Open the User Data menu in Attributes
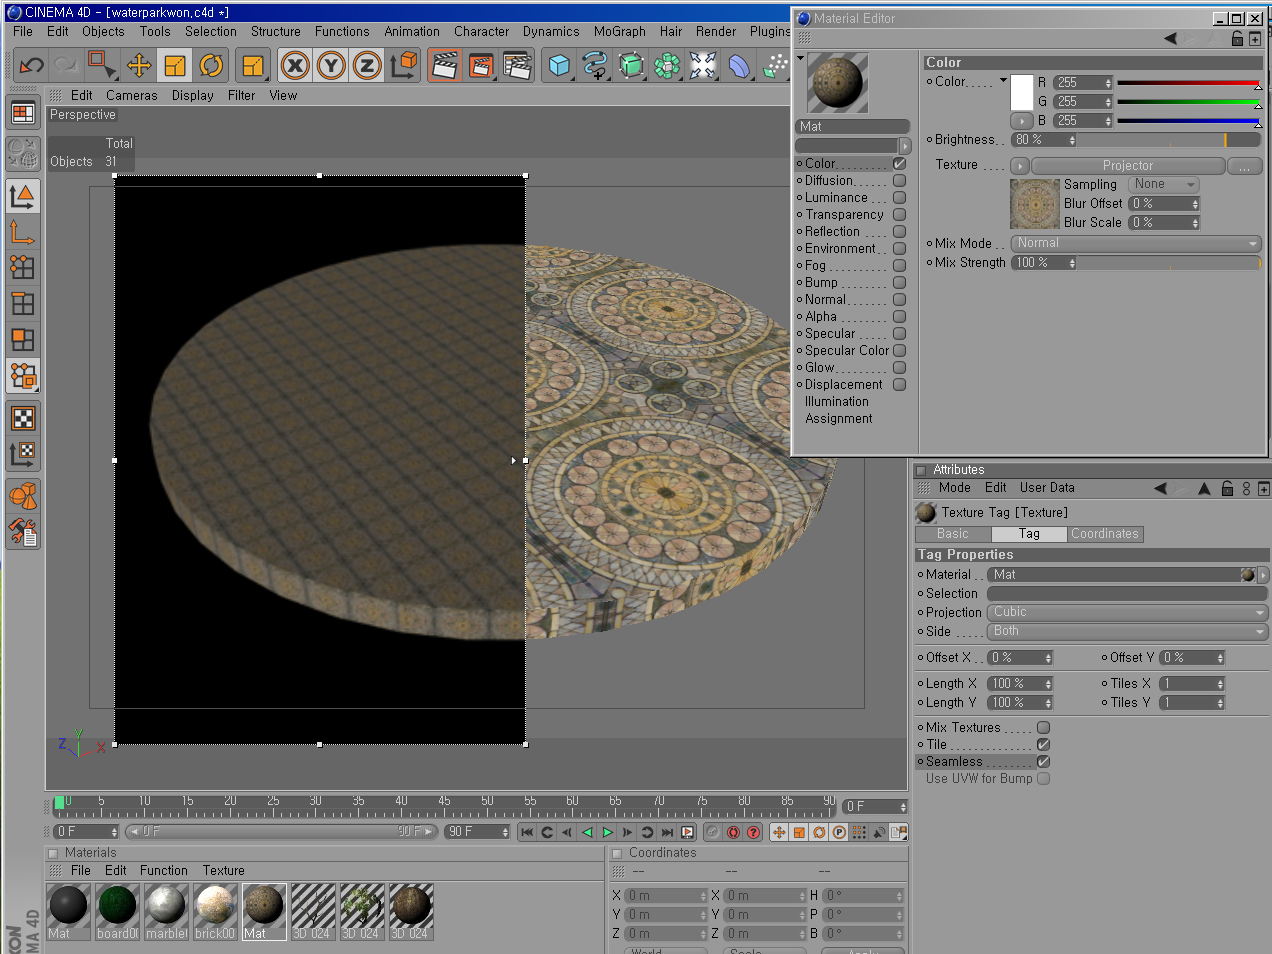 (x=1047, y=488)
